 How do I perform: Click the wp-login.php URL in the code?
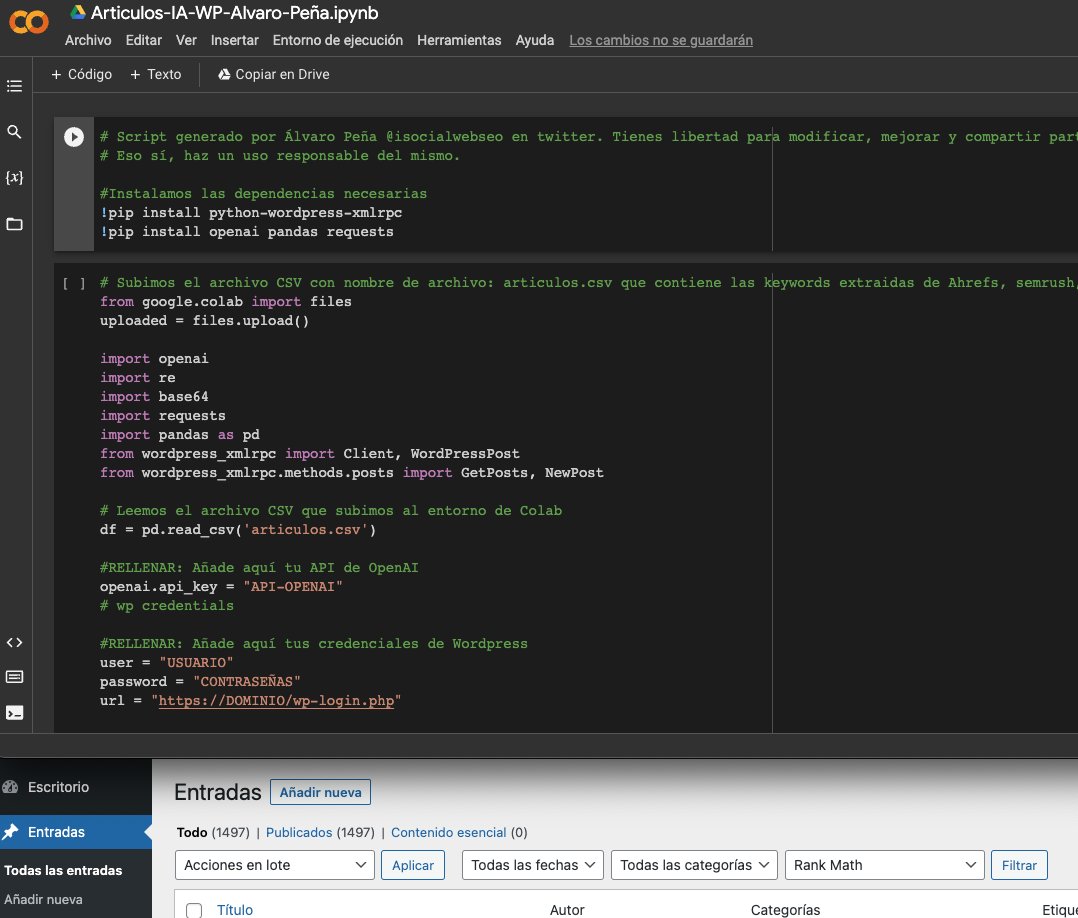pos(276,701)
